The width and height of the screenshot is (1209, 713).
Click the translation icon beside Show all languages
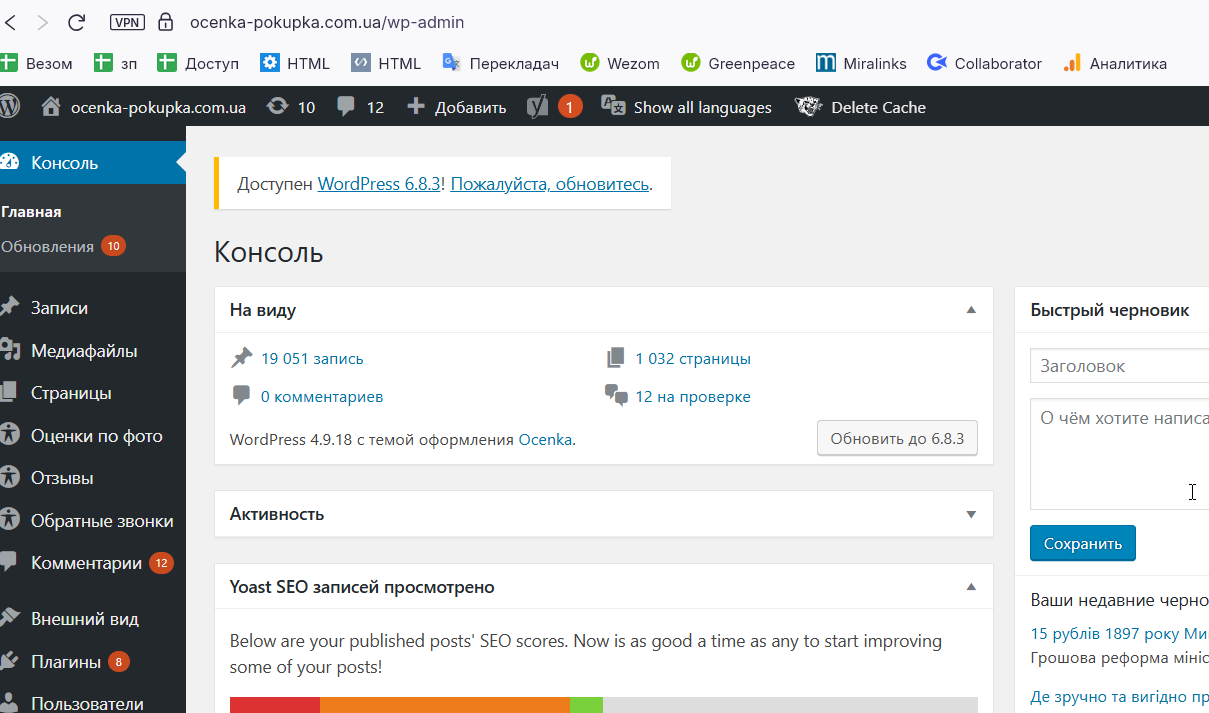point(612,106)
